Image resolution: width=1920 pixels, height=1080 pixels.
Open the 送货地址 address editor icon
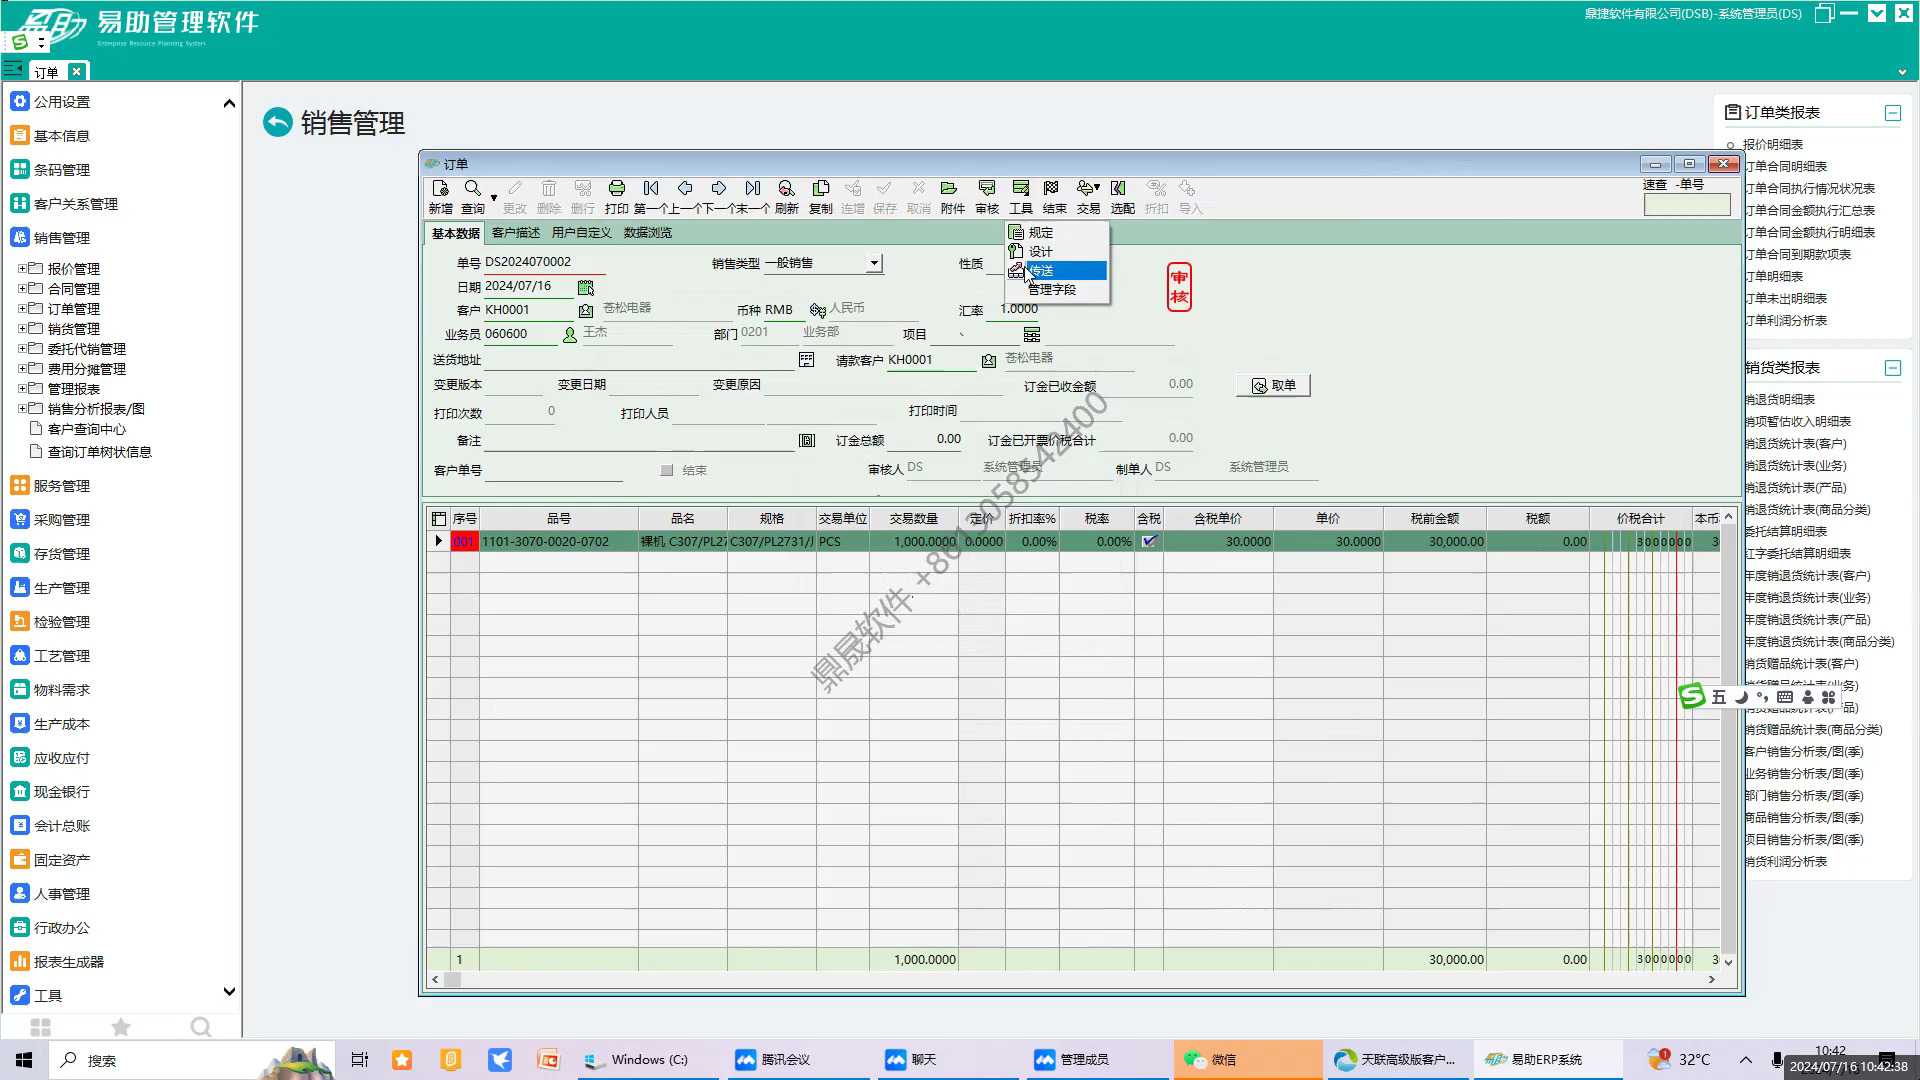click(x=806, y=360)
